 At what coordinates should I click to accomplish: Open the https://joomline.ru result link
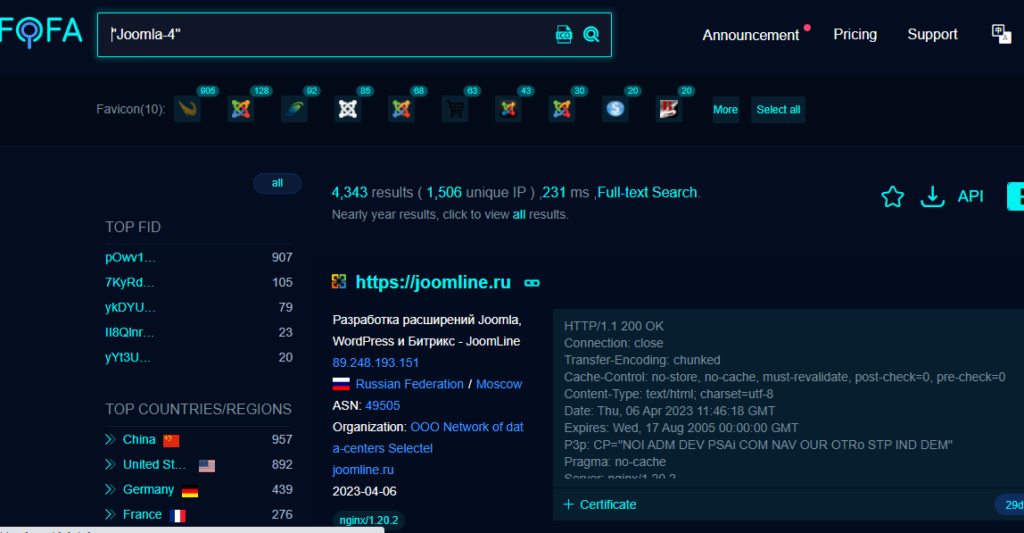pyautogui.click(x=433, y=283)
